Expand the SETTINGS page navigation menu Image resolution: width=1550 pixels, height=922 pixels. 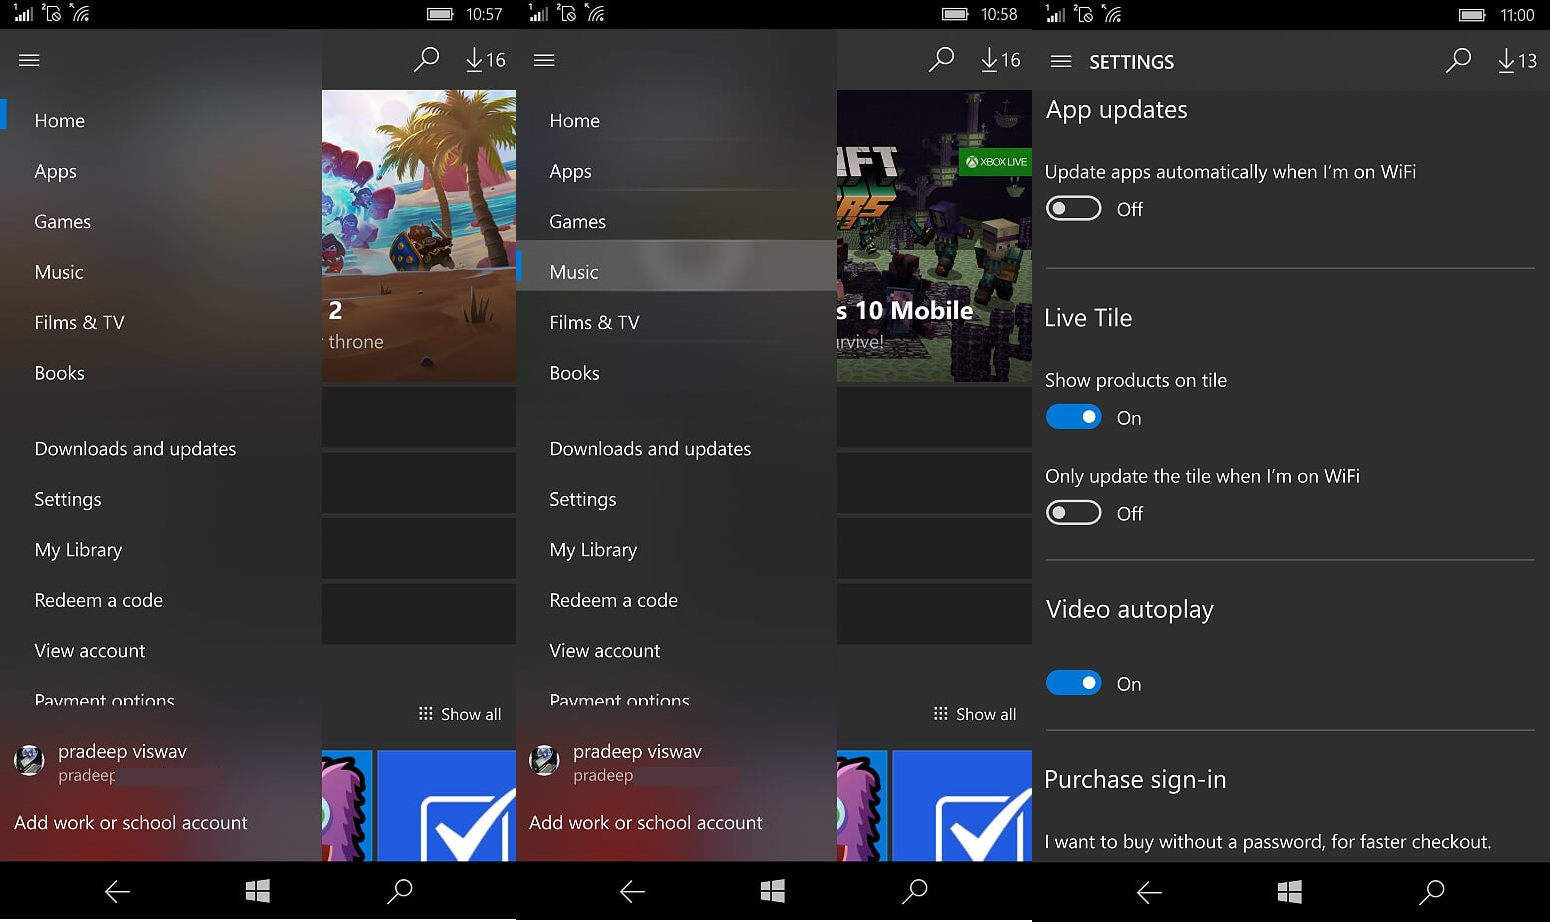[1060, 61]
